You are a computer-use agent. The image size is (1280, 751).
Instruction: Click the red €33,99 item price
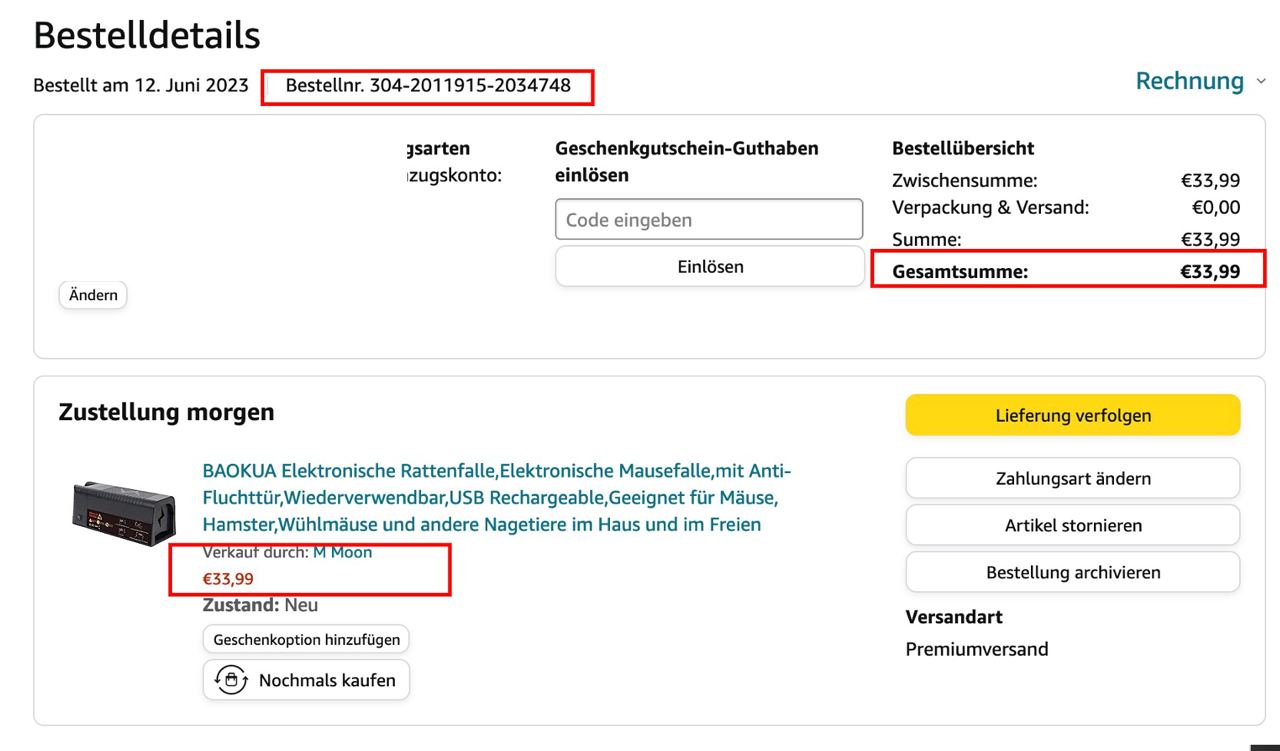[228, 578]
